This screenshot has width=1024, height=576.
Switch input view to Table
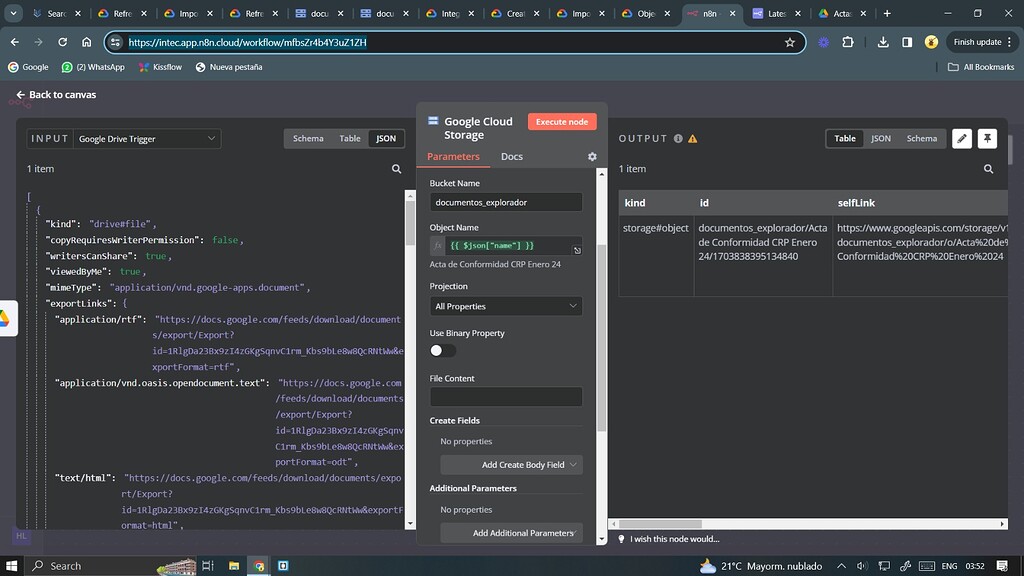coord(349,138)
